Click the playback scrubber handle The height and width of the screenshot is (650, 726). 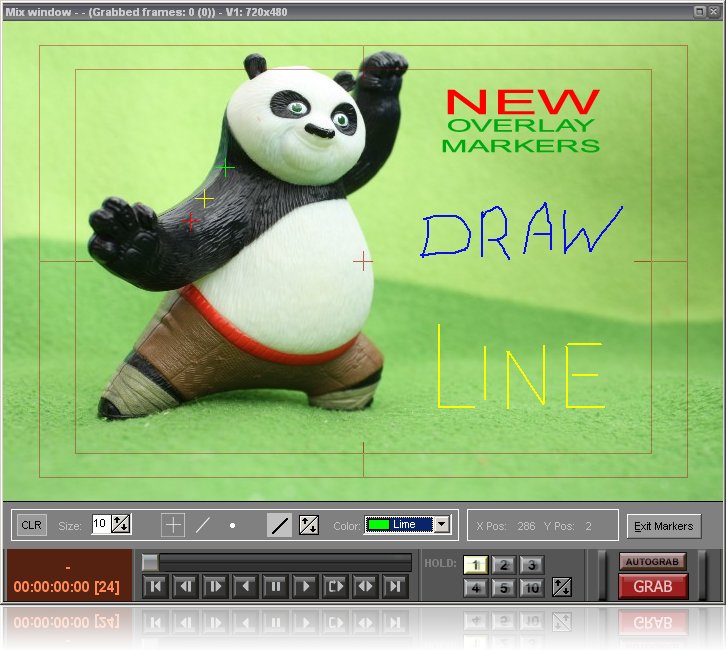tap(150, 562)
